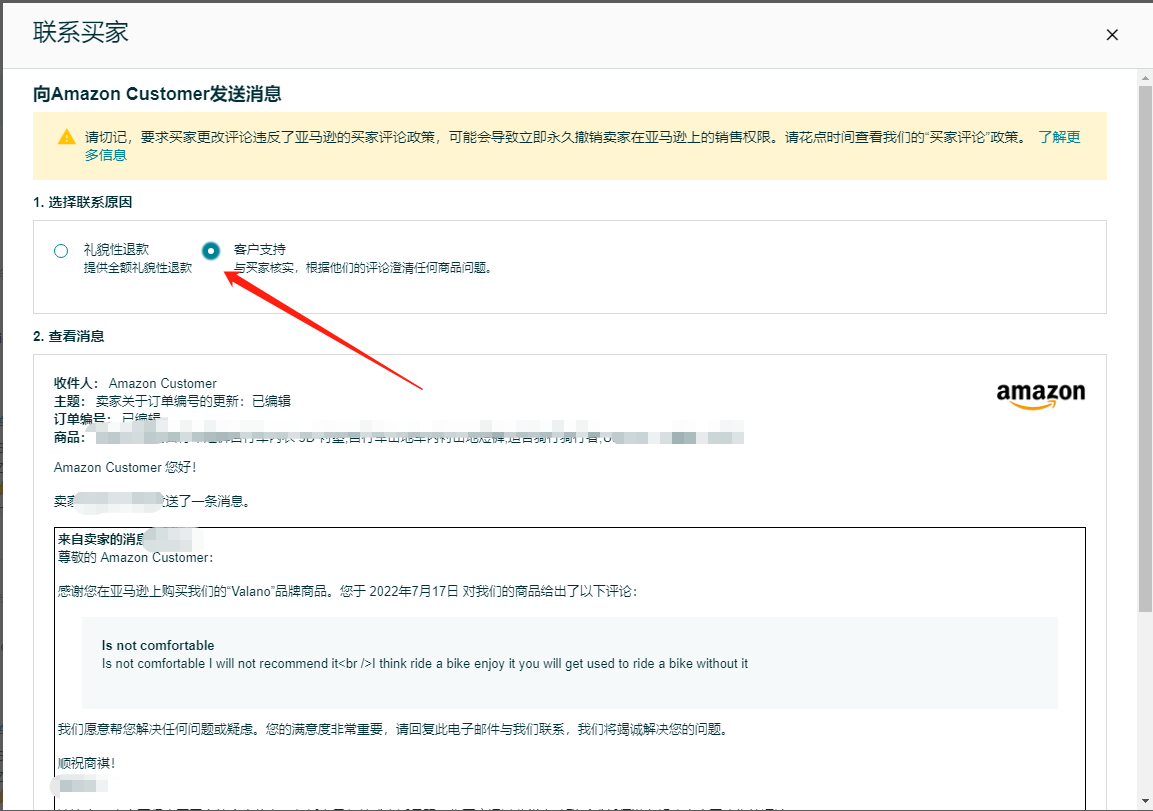Open the 了解更多信息 link in the warning banner
The width and height of the screenshot is (1153, 811).
click(1059, 137)
